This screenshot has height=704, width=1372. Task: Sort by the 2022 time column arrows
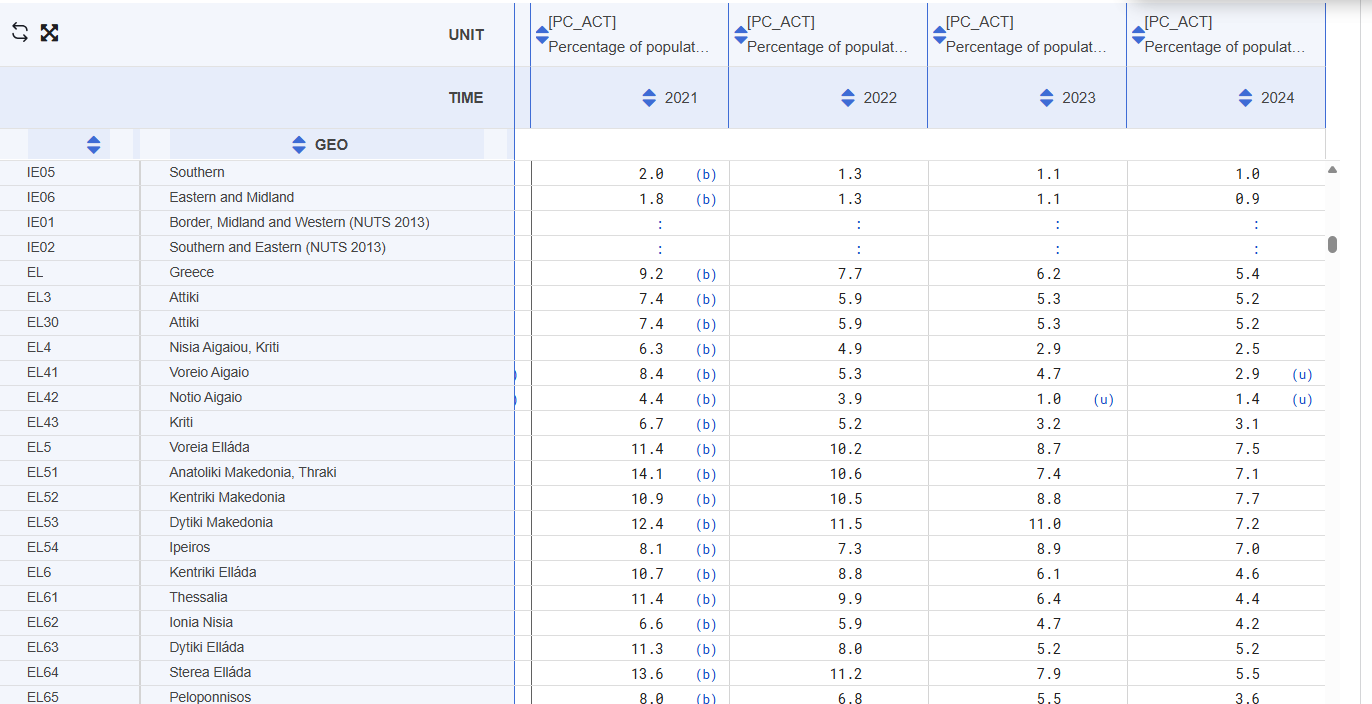848,98
